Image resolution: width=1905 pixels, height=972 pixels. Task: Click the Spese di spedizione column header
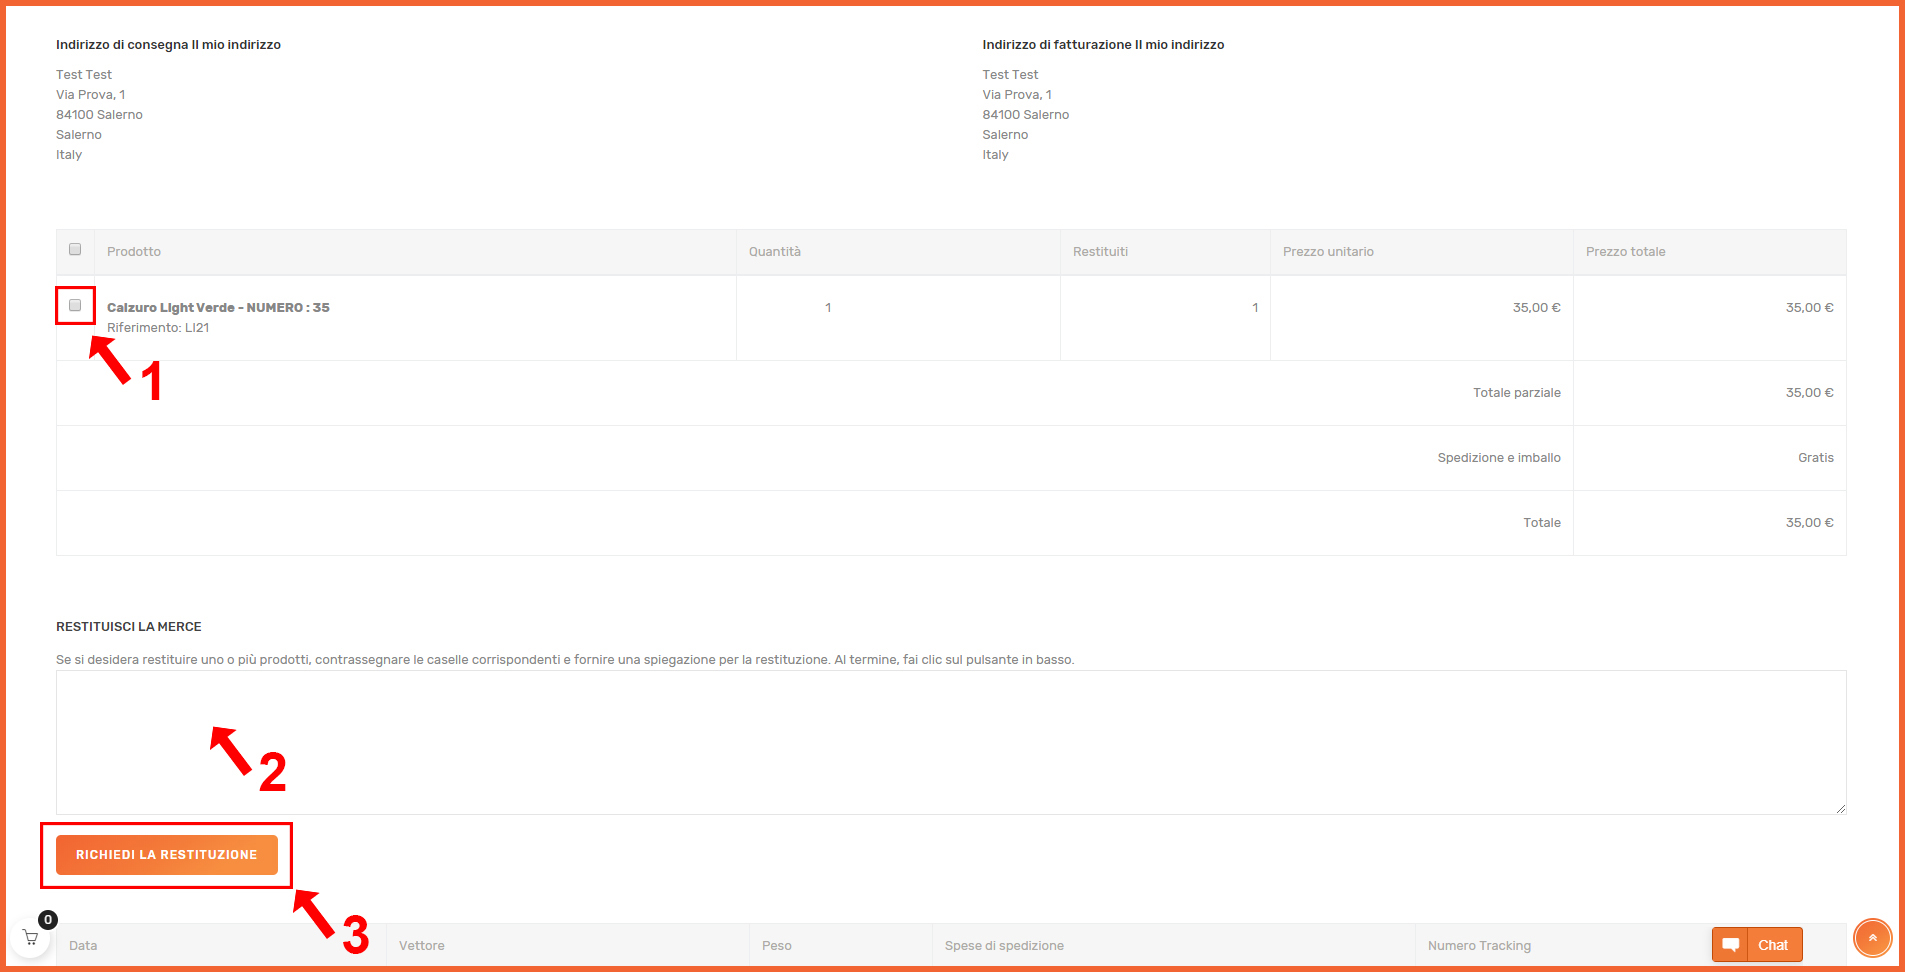1004,946
